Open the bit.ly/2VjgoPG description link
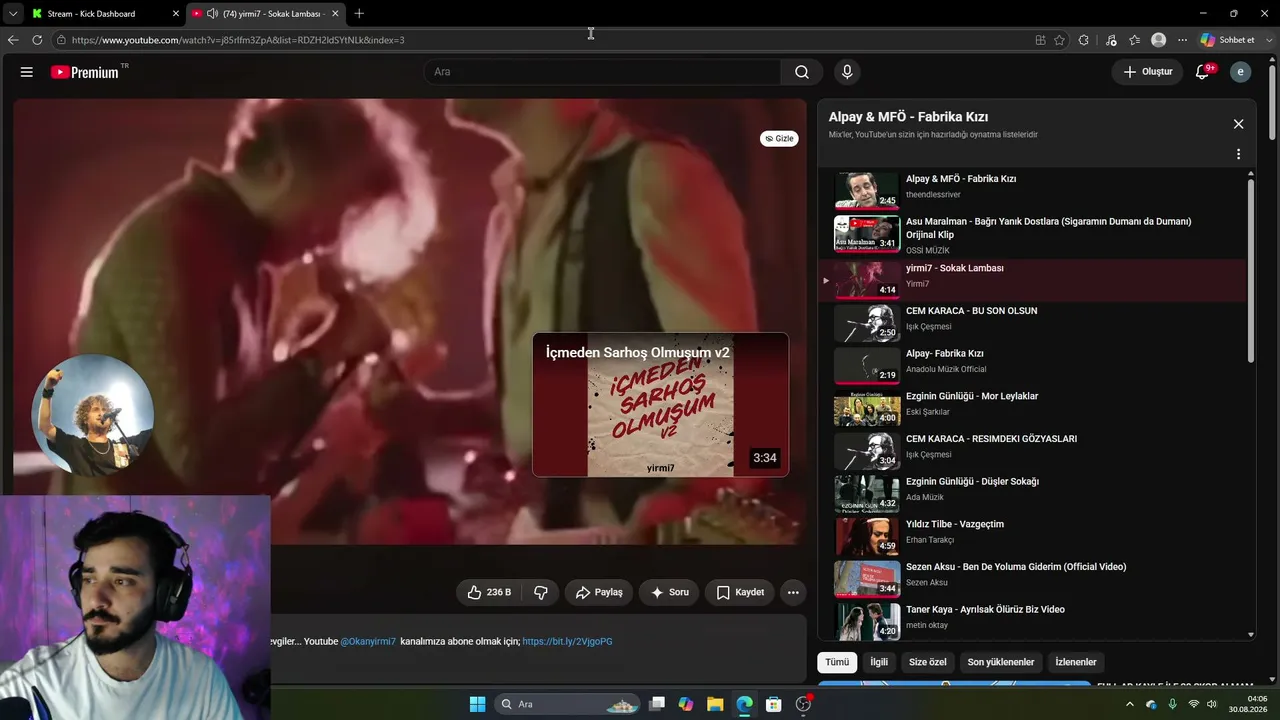The width and height of the screenshot is (1280, 720). click(x=567, y=641)
